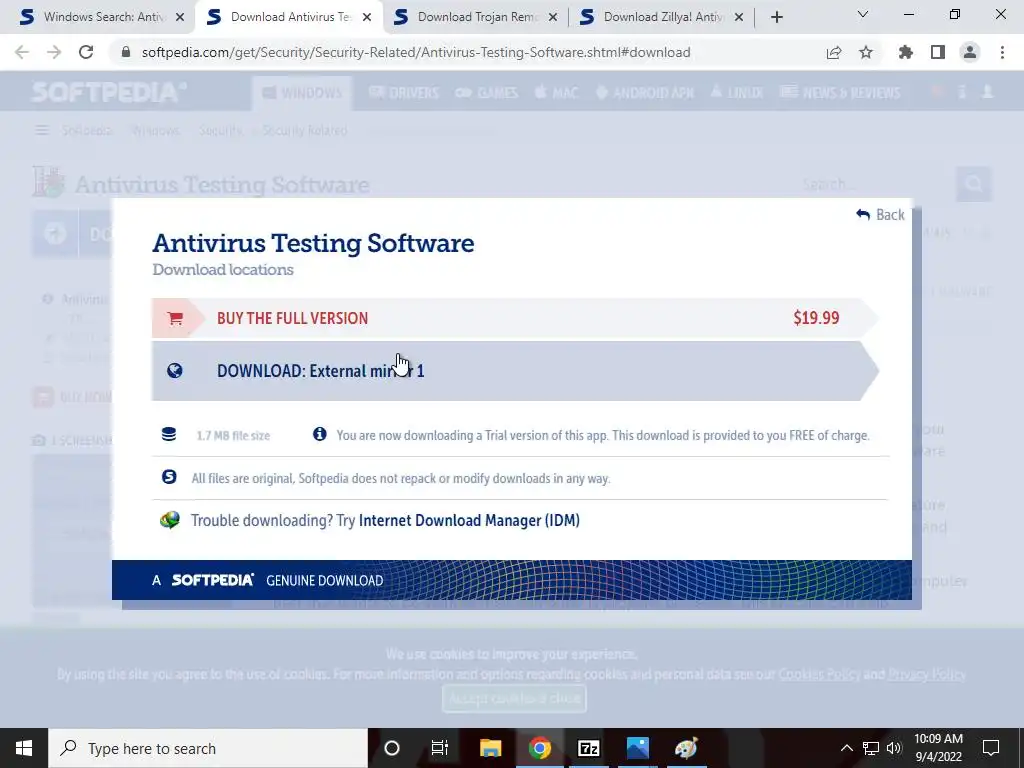Bookmark this page with star icon
This screenshot has width=1024, height=768.
[x=866, y=52]
